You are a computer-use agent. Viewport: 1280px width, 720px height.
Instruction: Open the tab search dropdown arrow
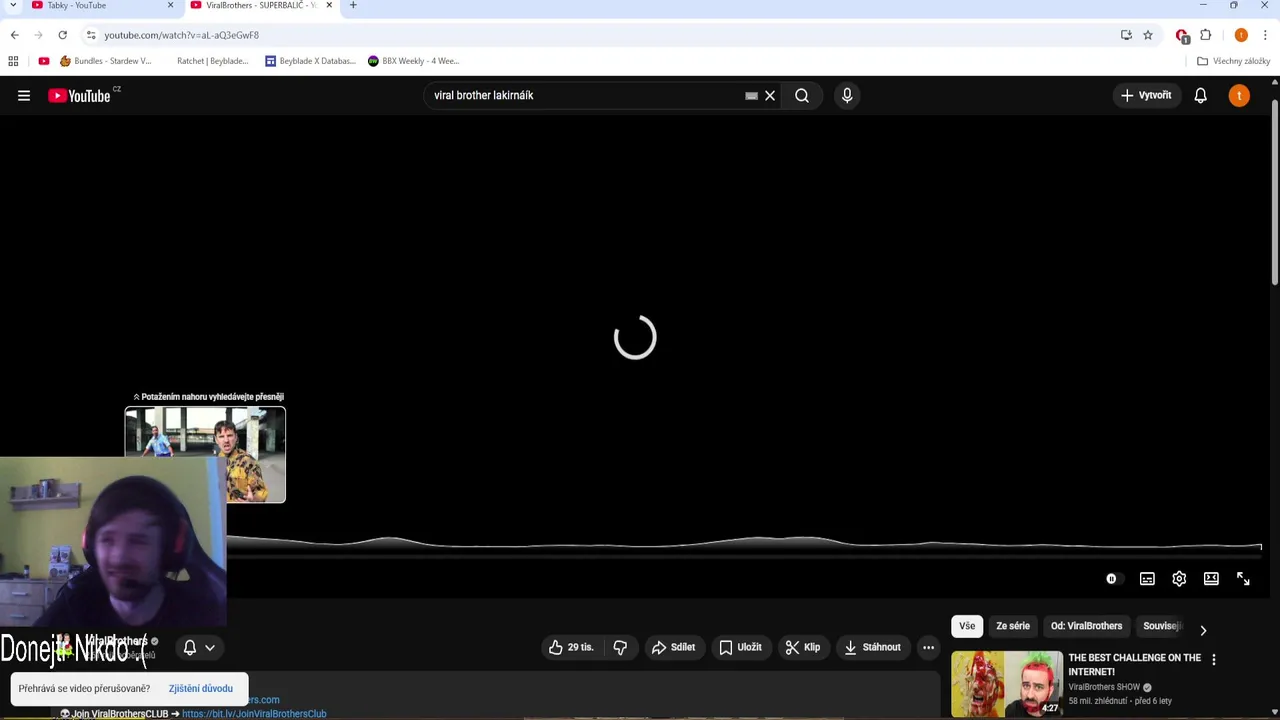tap(13, 5)
